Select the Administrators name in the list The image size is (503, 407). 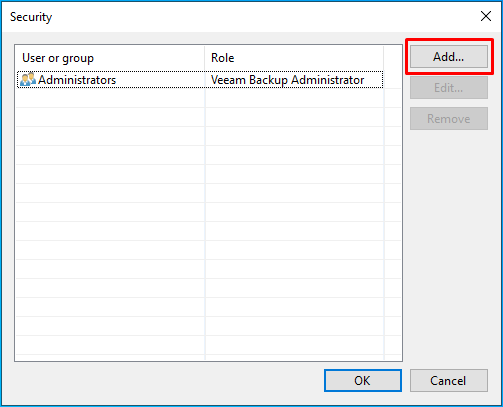[x=77, y=80]
